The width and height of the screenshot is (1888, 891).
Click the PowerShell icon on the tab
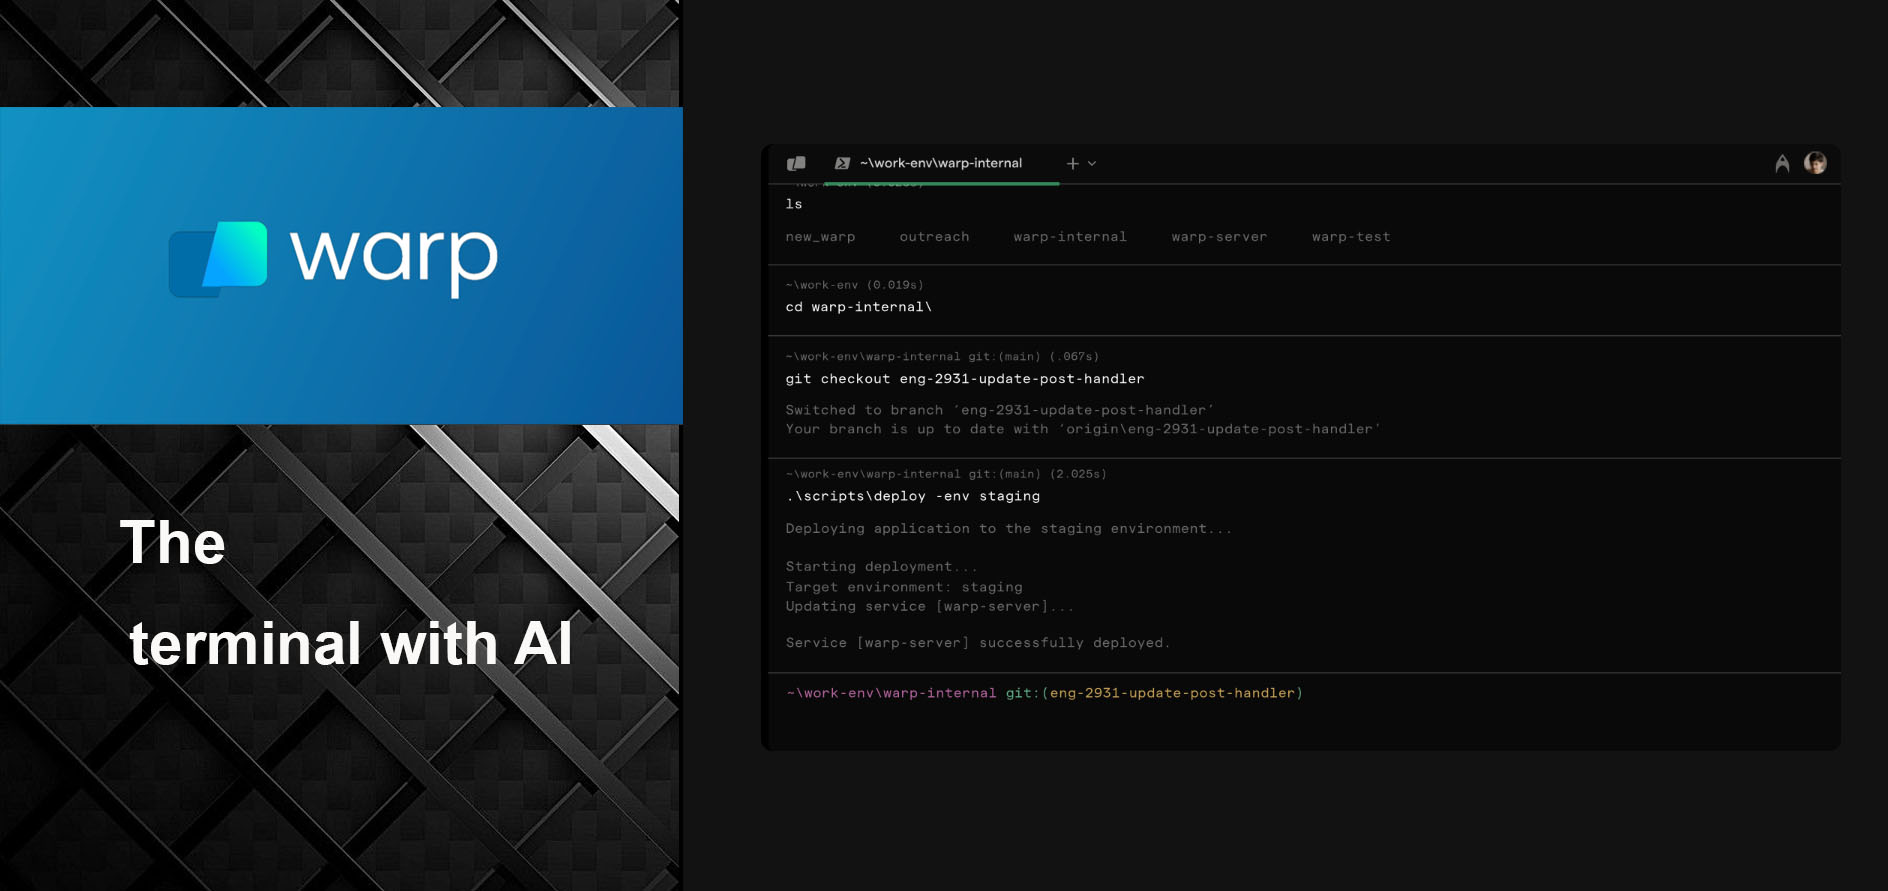coord(842,163)
